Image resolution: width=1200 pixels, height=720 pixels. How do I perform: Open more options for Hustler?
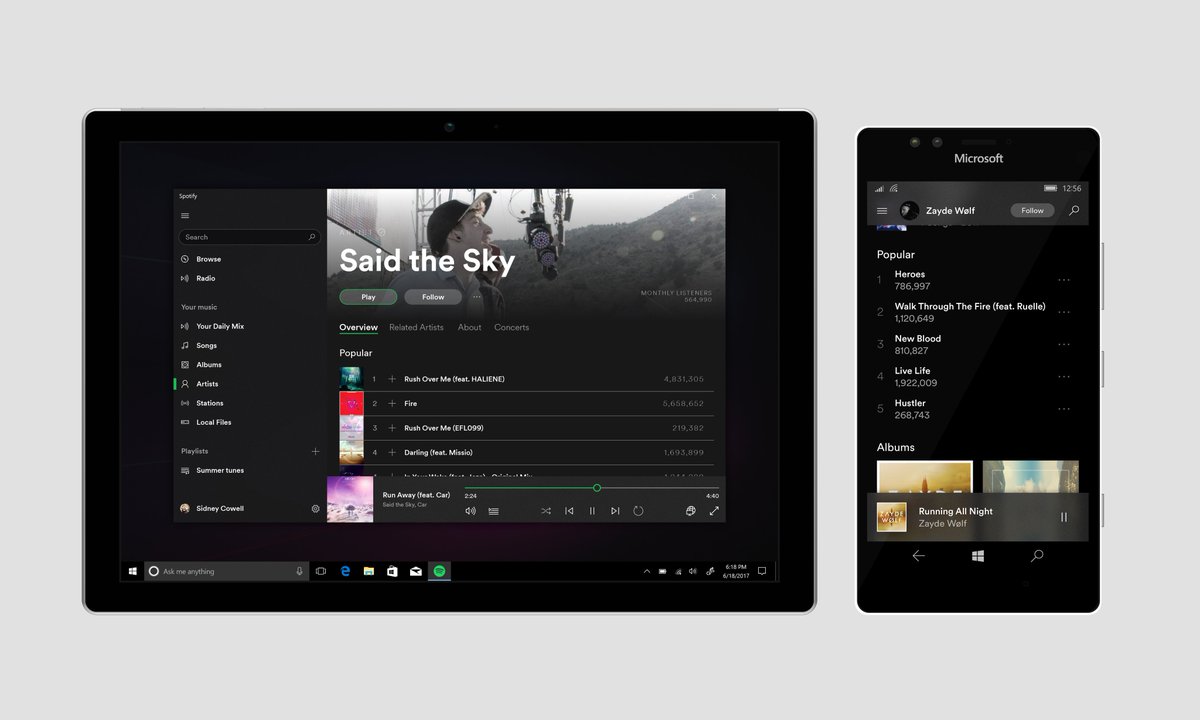tap(1064, 408)
